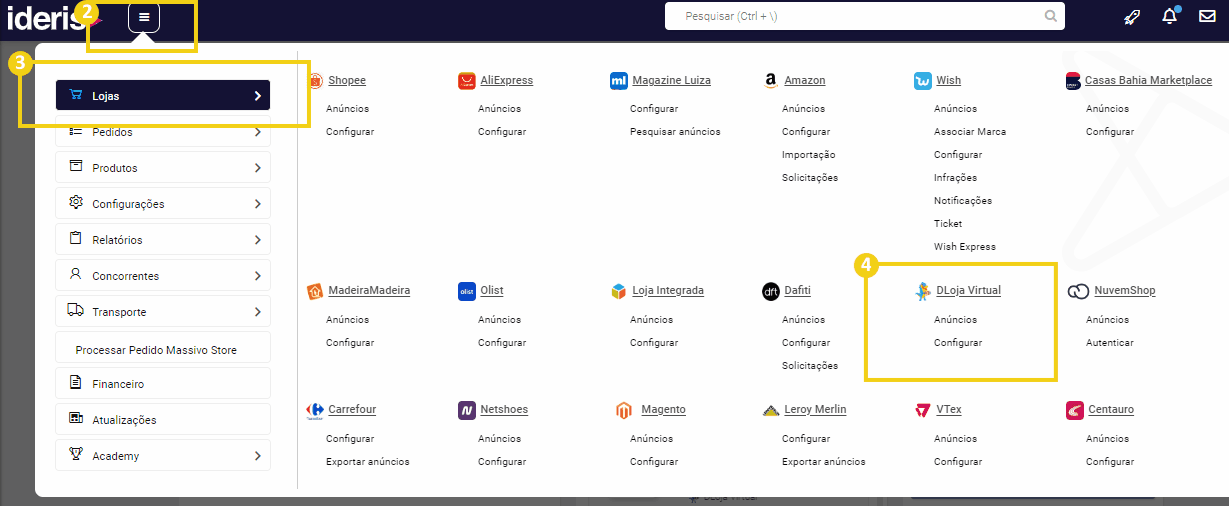
Task: Click the Magento logo icon
Action: coord(623,410)
